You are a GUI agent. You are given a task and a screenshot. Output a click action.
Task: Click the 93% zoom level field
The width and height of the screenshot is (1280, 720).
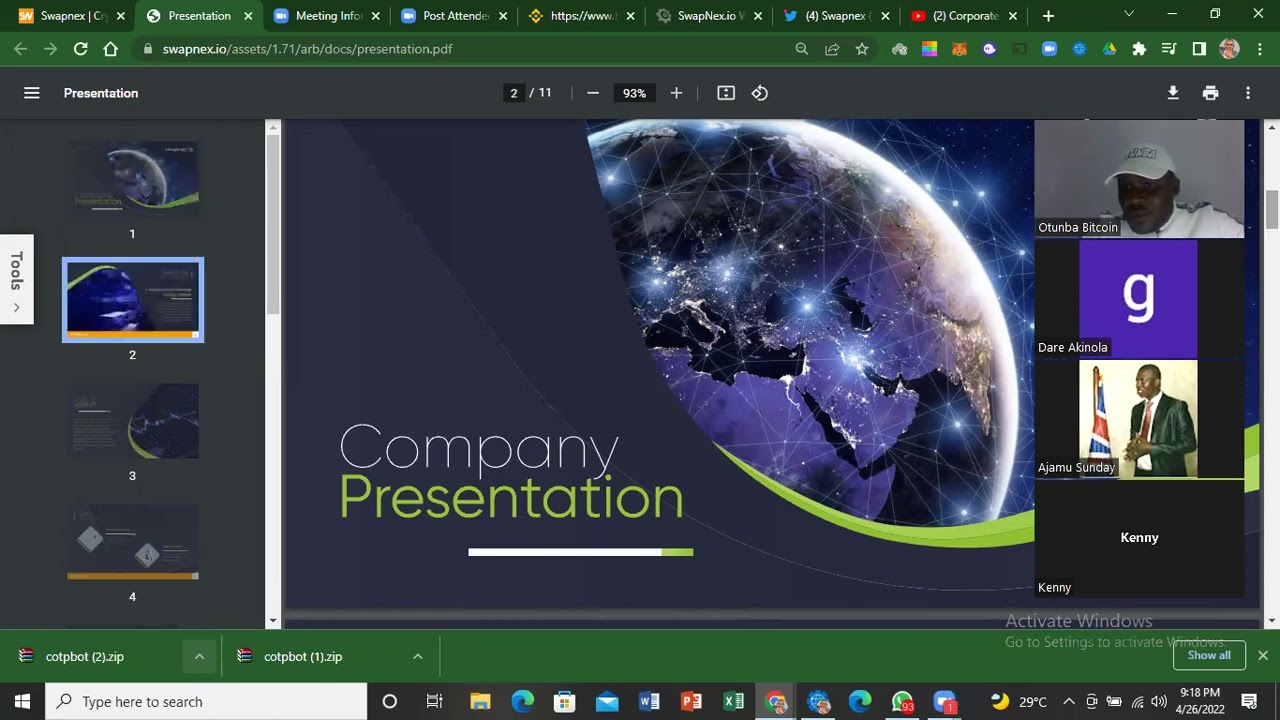tap(634, 93)
